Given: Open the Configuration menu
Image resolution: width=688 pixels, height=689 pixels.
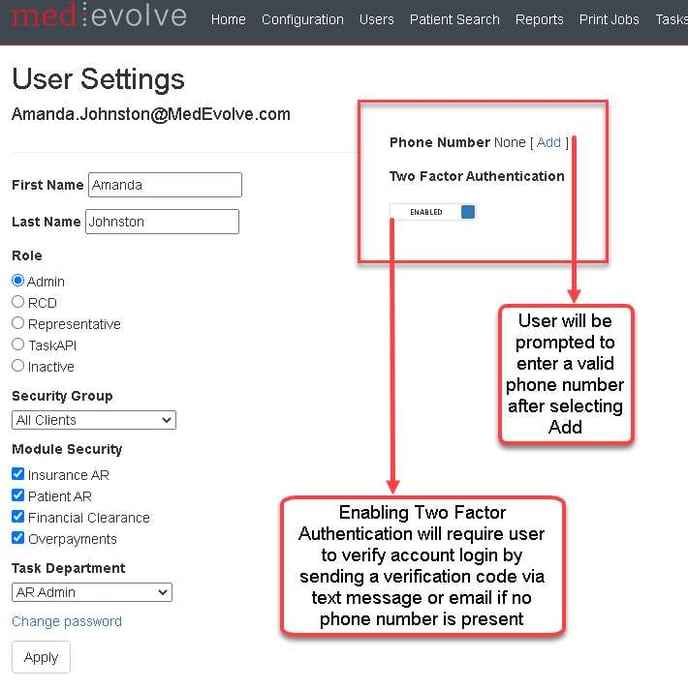Looking at the screenshot, I should click(302, 20).
